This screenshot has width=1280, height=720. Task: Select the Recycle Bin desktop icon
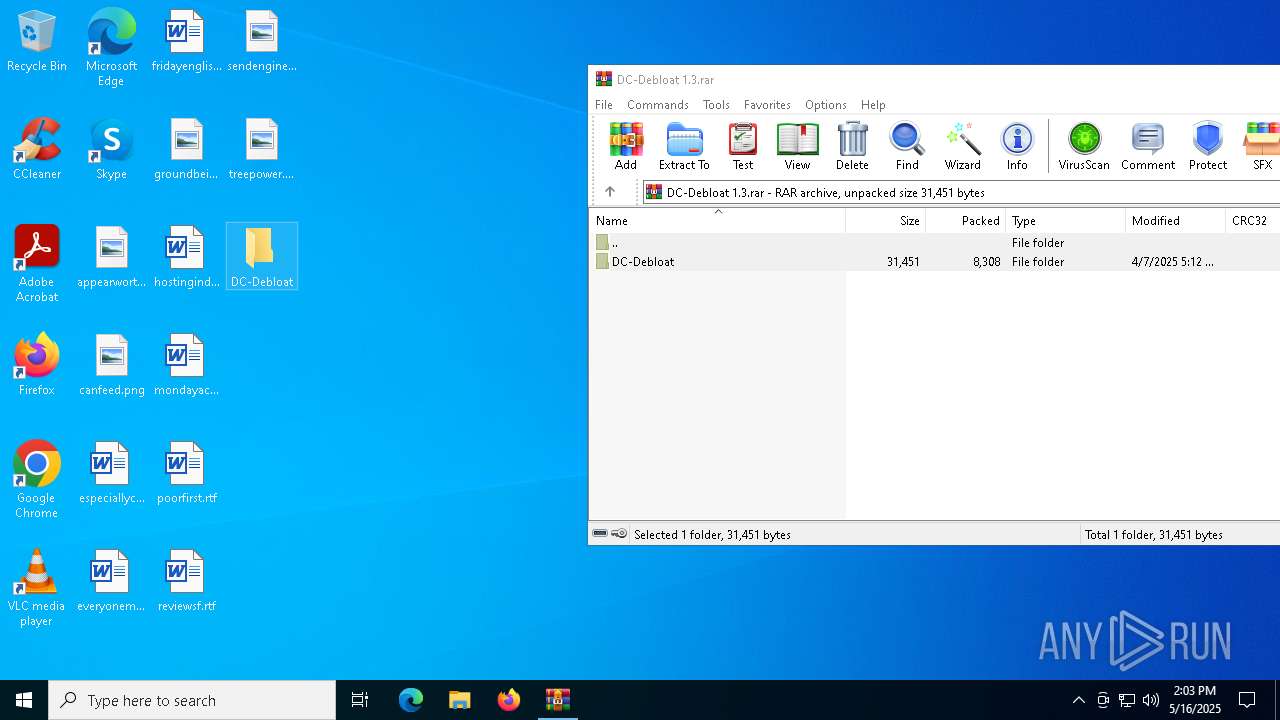coord(37,42)
